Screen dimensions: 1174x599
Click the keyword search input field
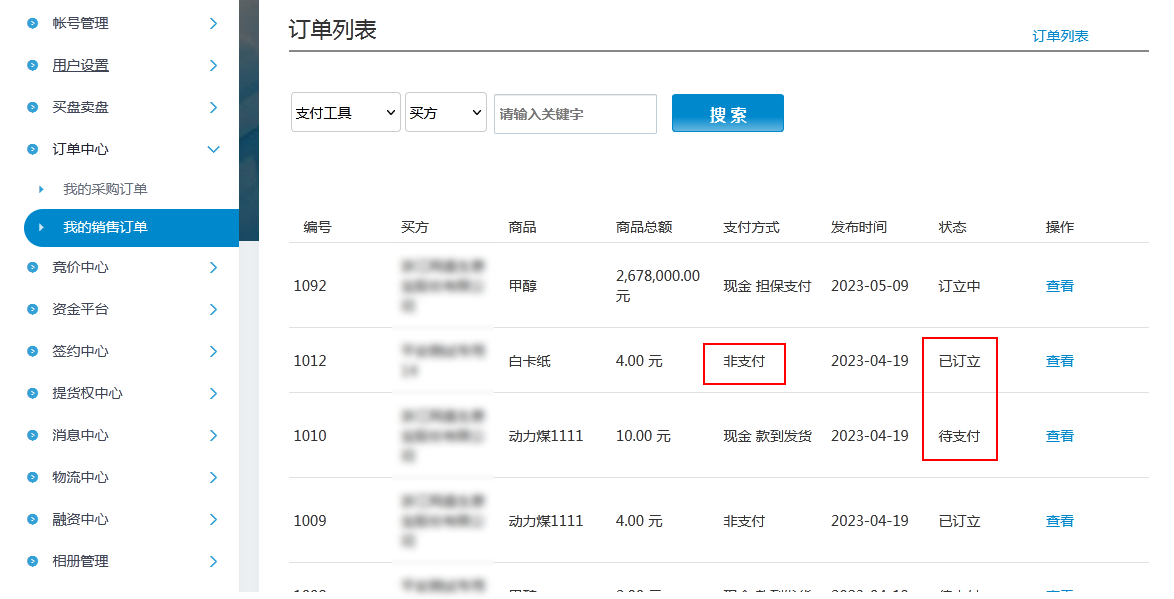575,114
